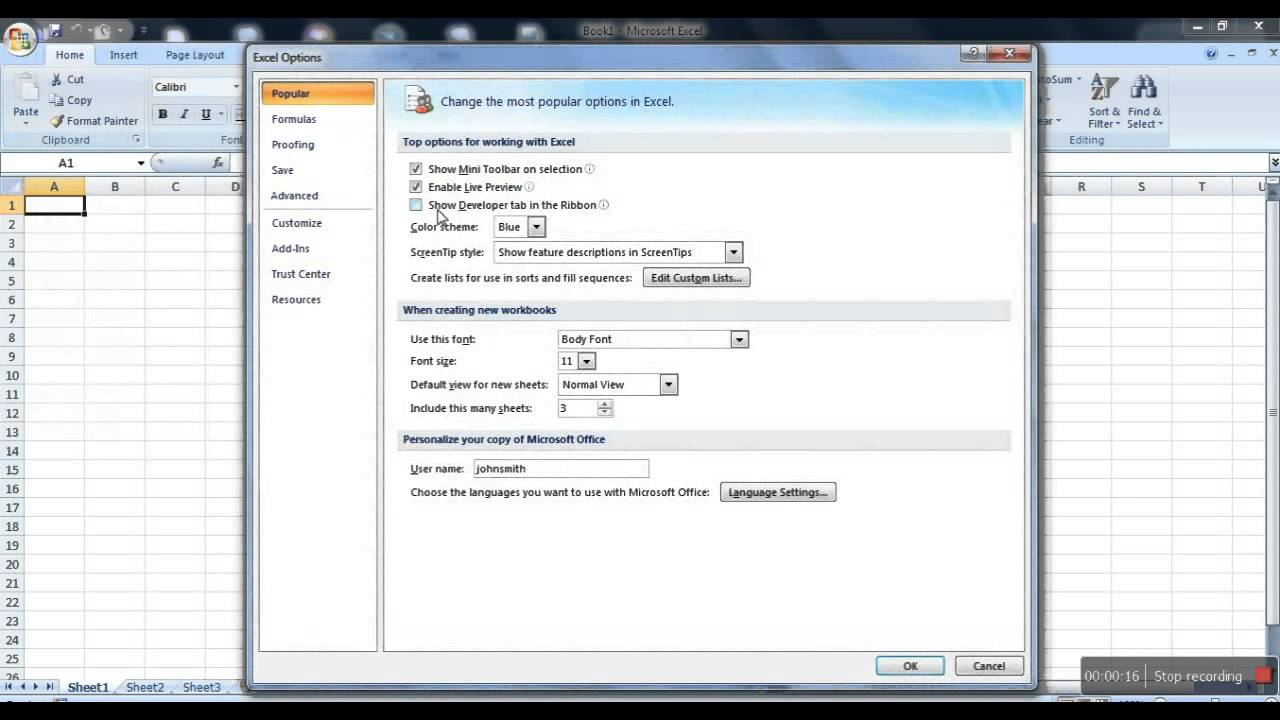
Task: Select the Popular category
Action: [318, 93]
